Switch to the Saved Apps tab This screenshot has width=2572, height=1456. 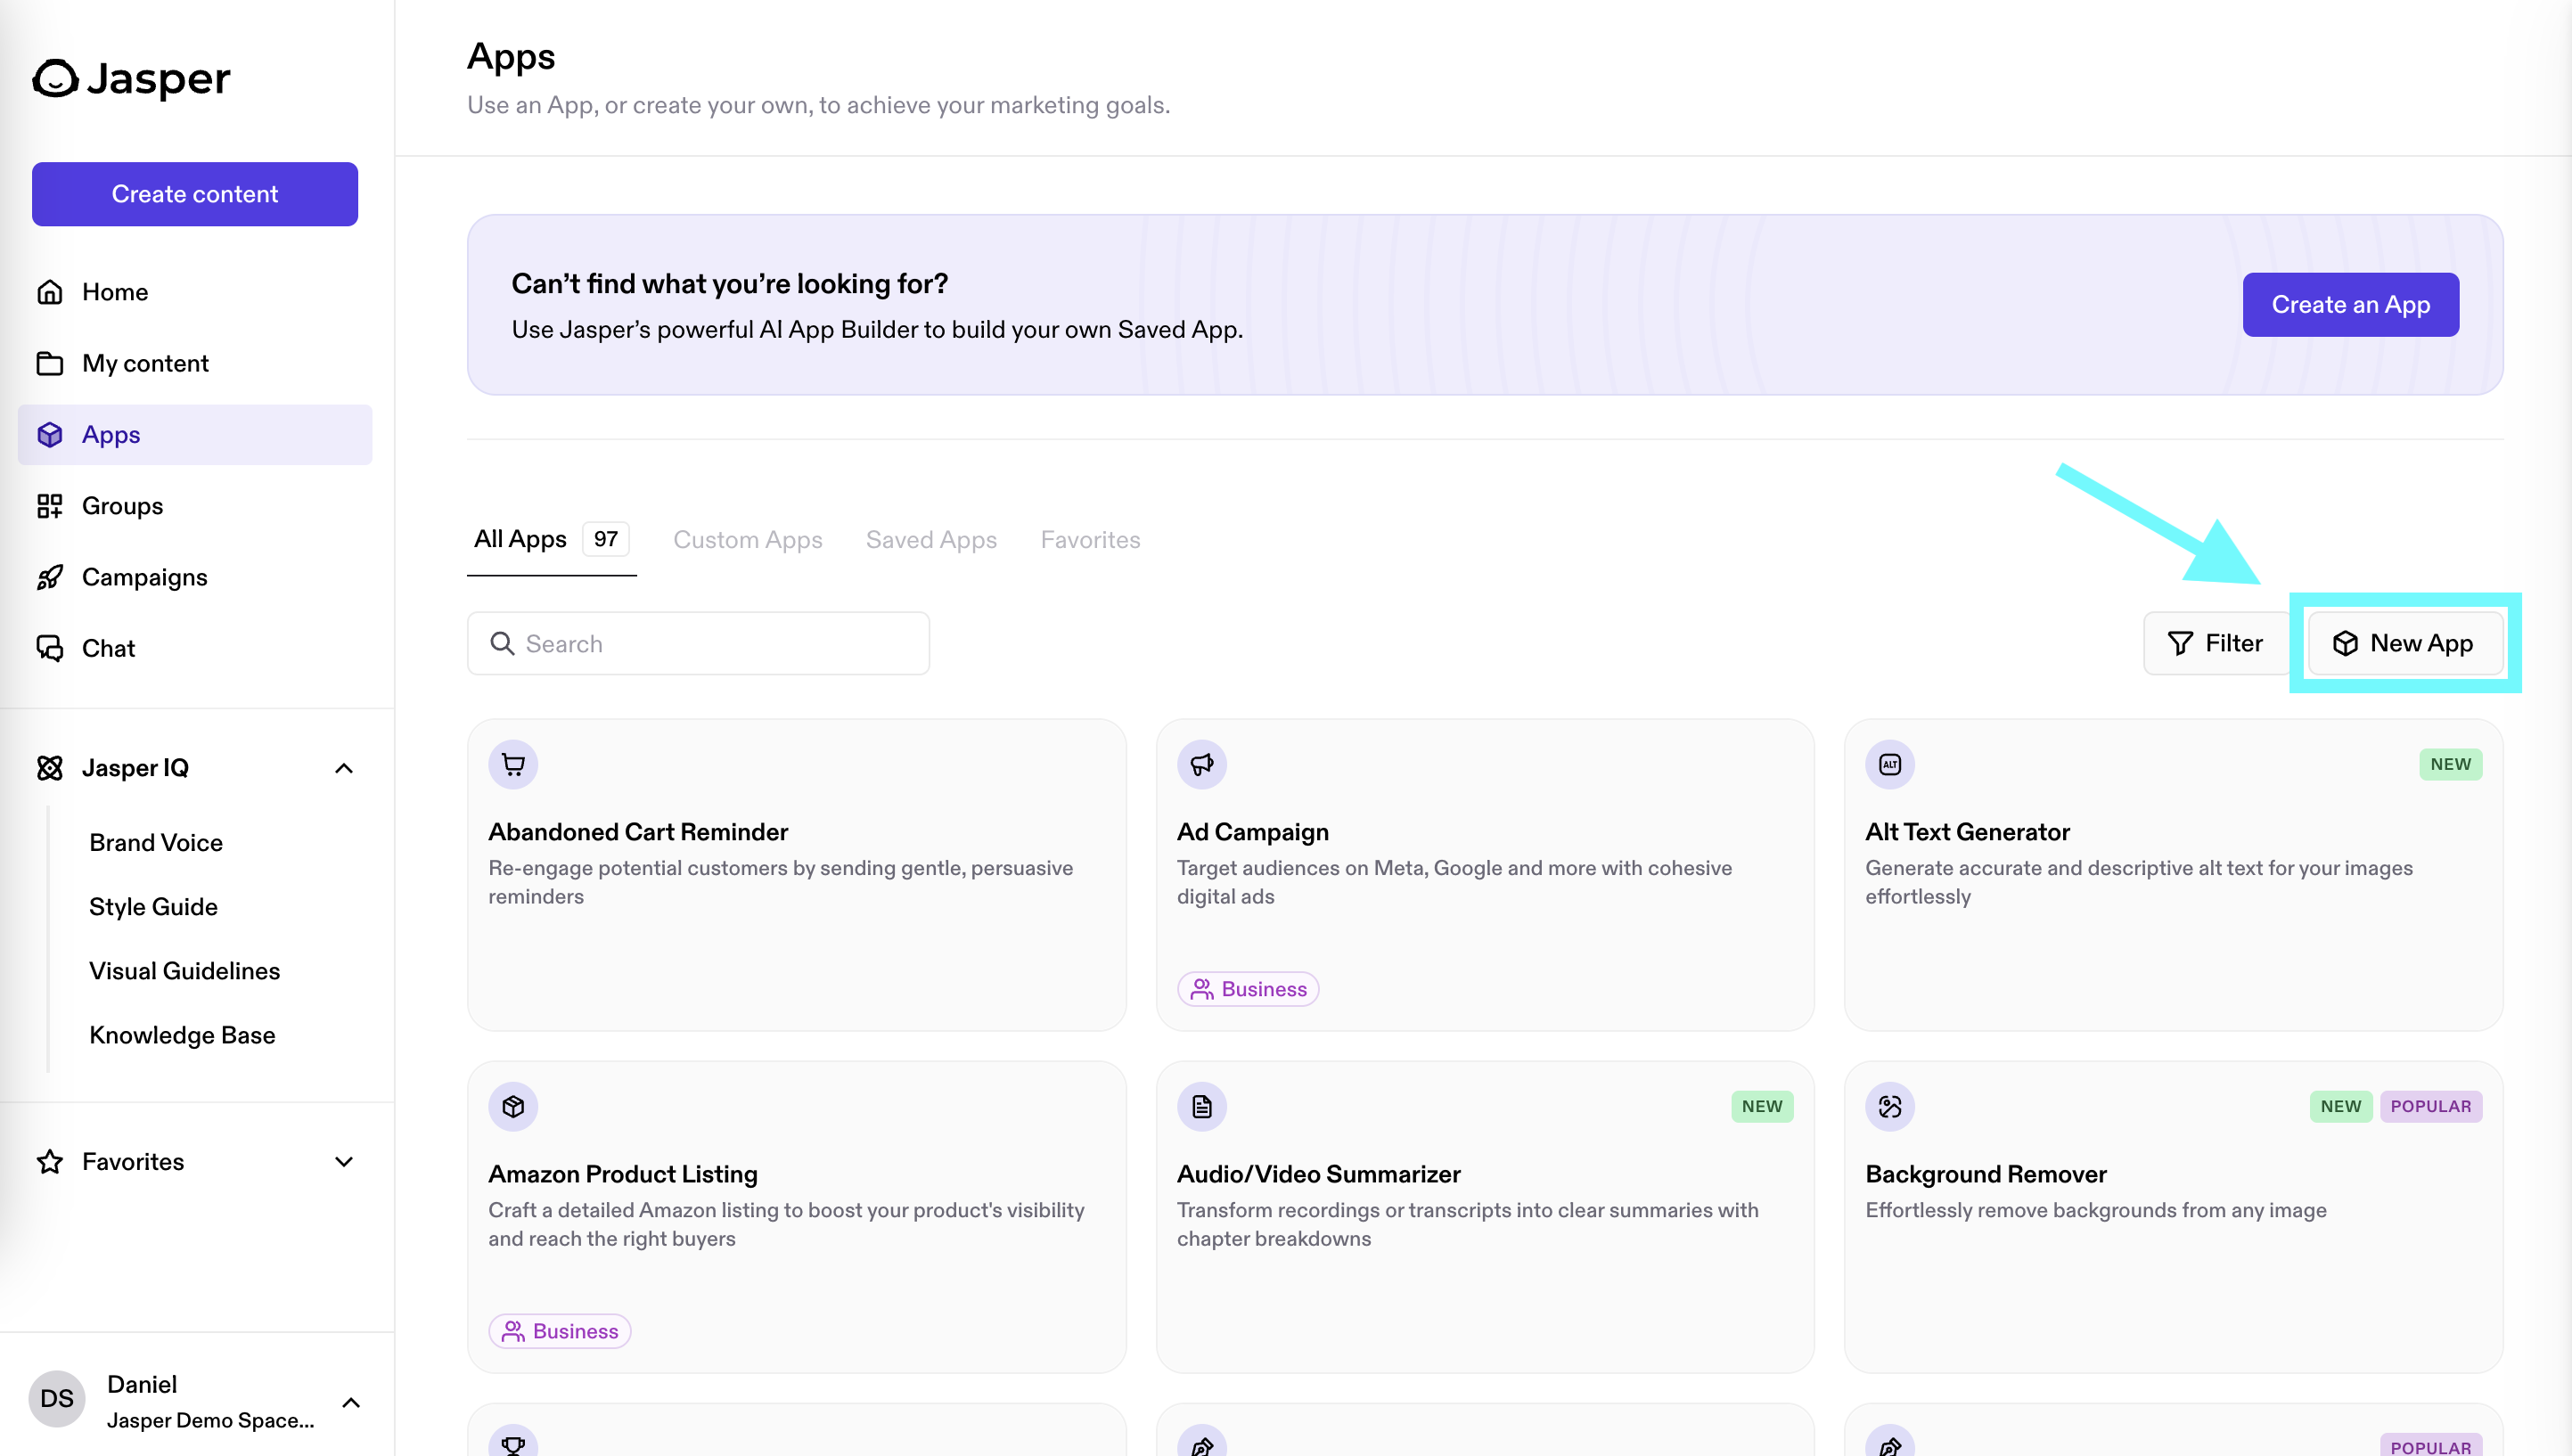931,540
